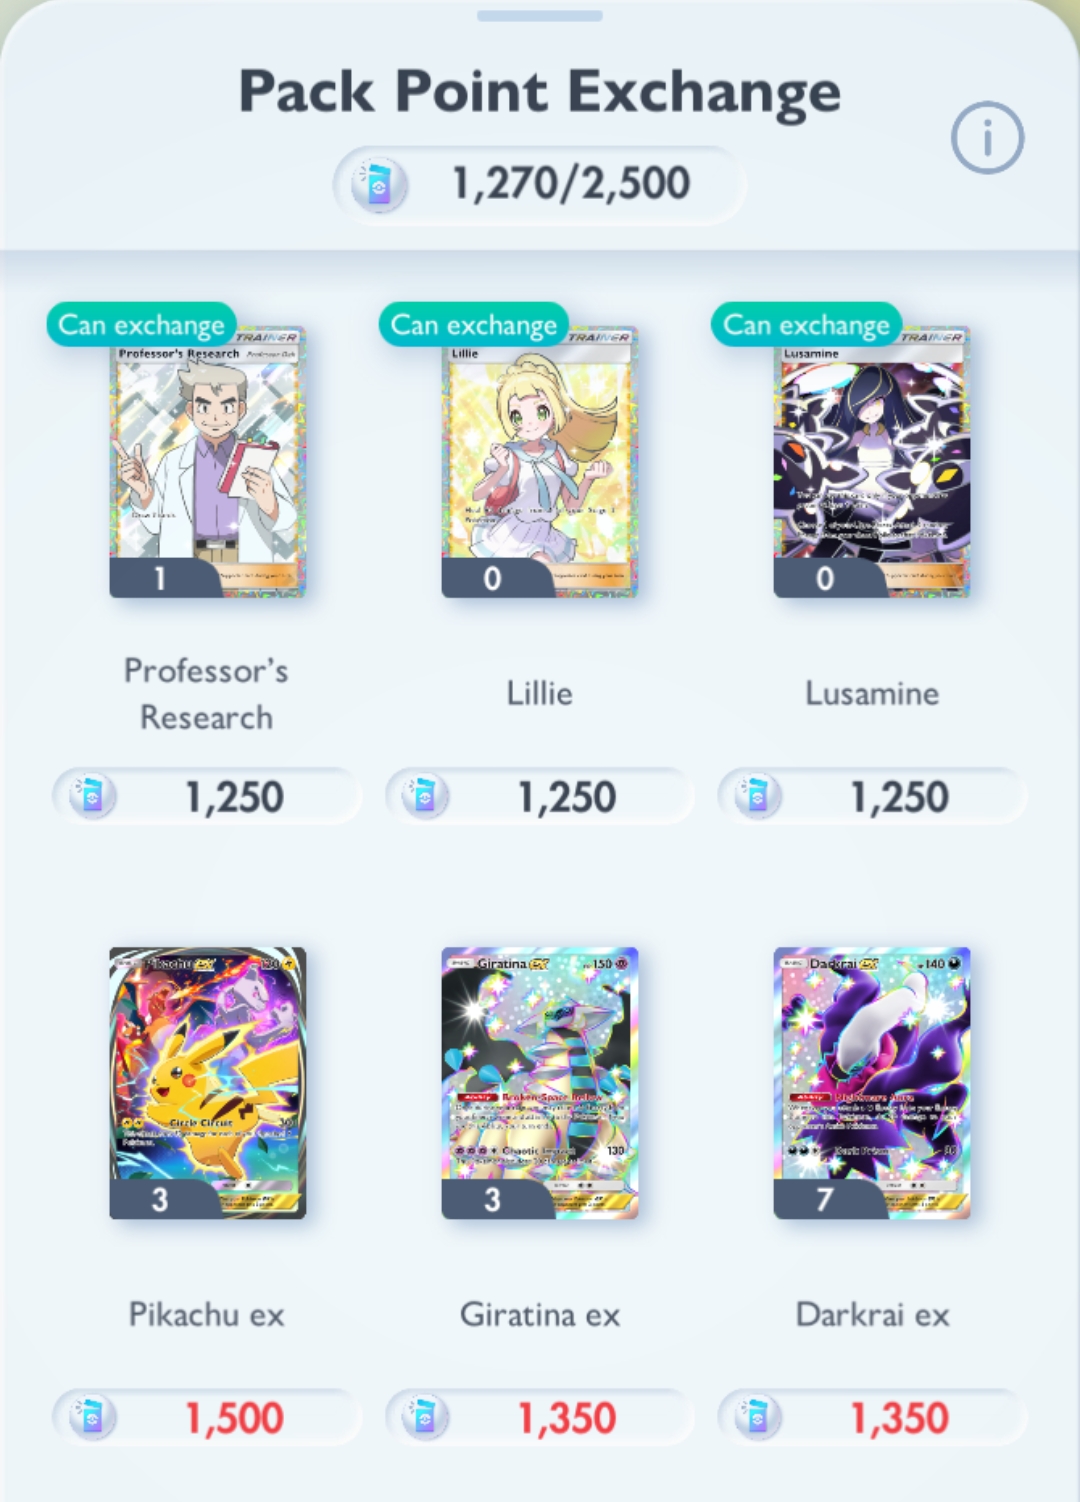This screenshot has width=1080, height=1502.
Task: Tap pack point icon under Professor's Research
Action: click(x=92, y=797)
